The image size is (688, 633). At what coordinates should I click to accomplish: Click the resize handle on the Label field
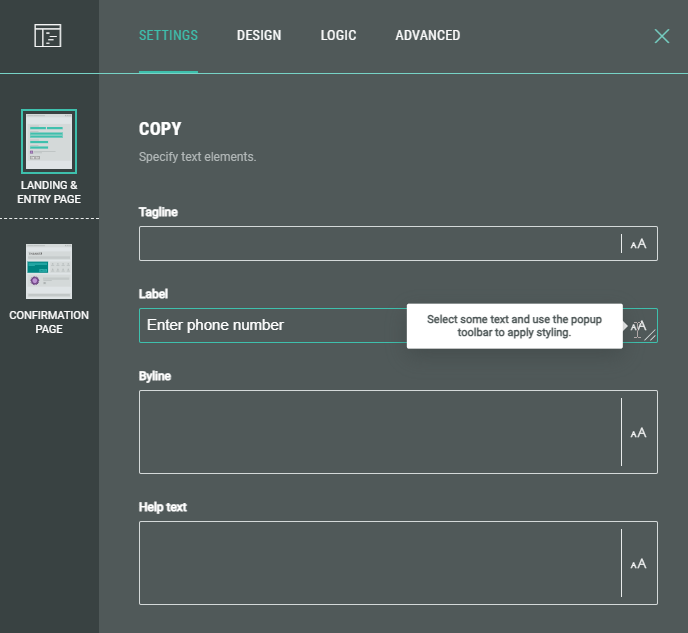[651, 336]
